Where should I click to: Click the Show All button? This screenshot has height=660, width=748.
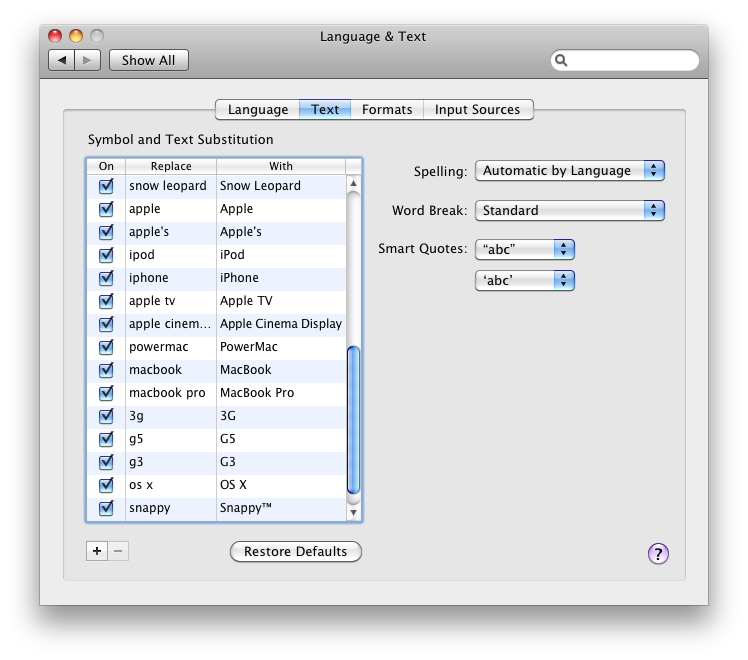pyautogui.click(x=148, y=60)
